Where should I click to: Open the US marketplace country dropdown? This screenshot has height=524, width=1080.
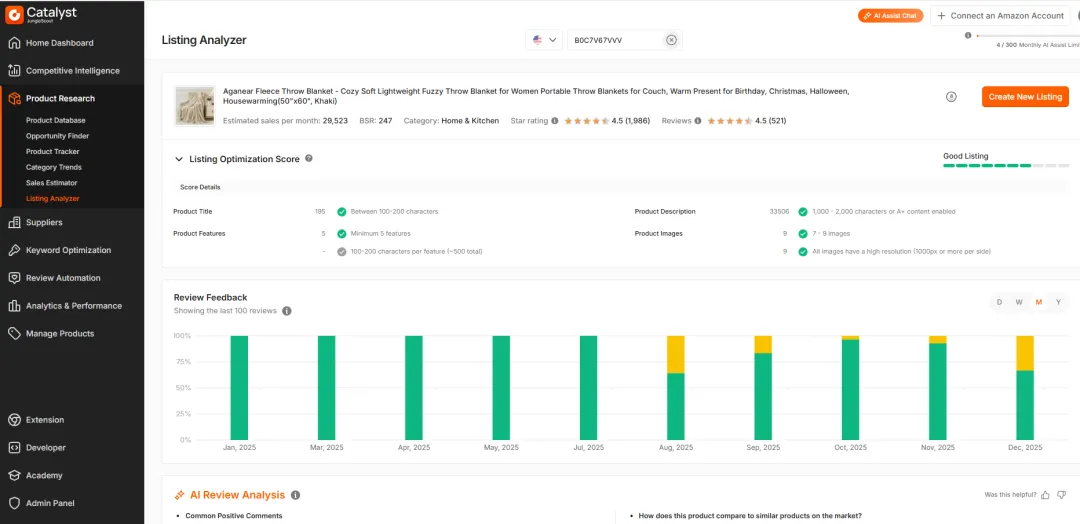point(544,40)
